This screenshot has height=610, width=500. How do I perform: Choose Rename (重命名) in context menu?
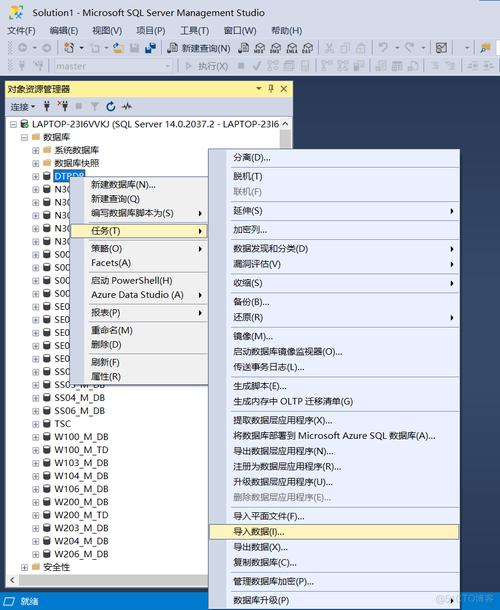[x=140, y=330]
